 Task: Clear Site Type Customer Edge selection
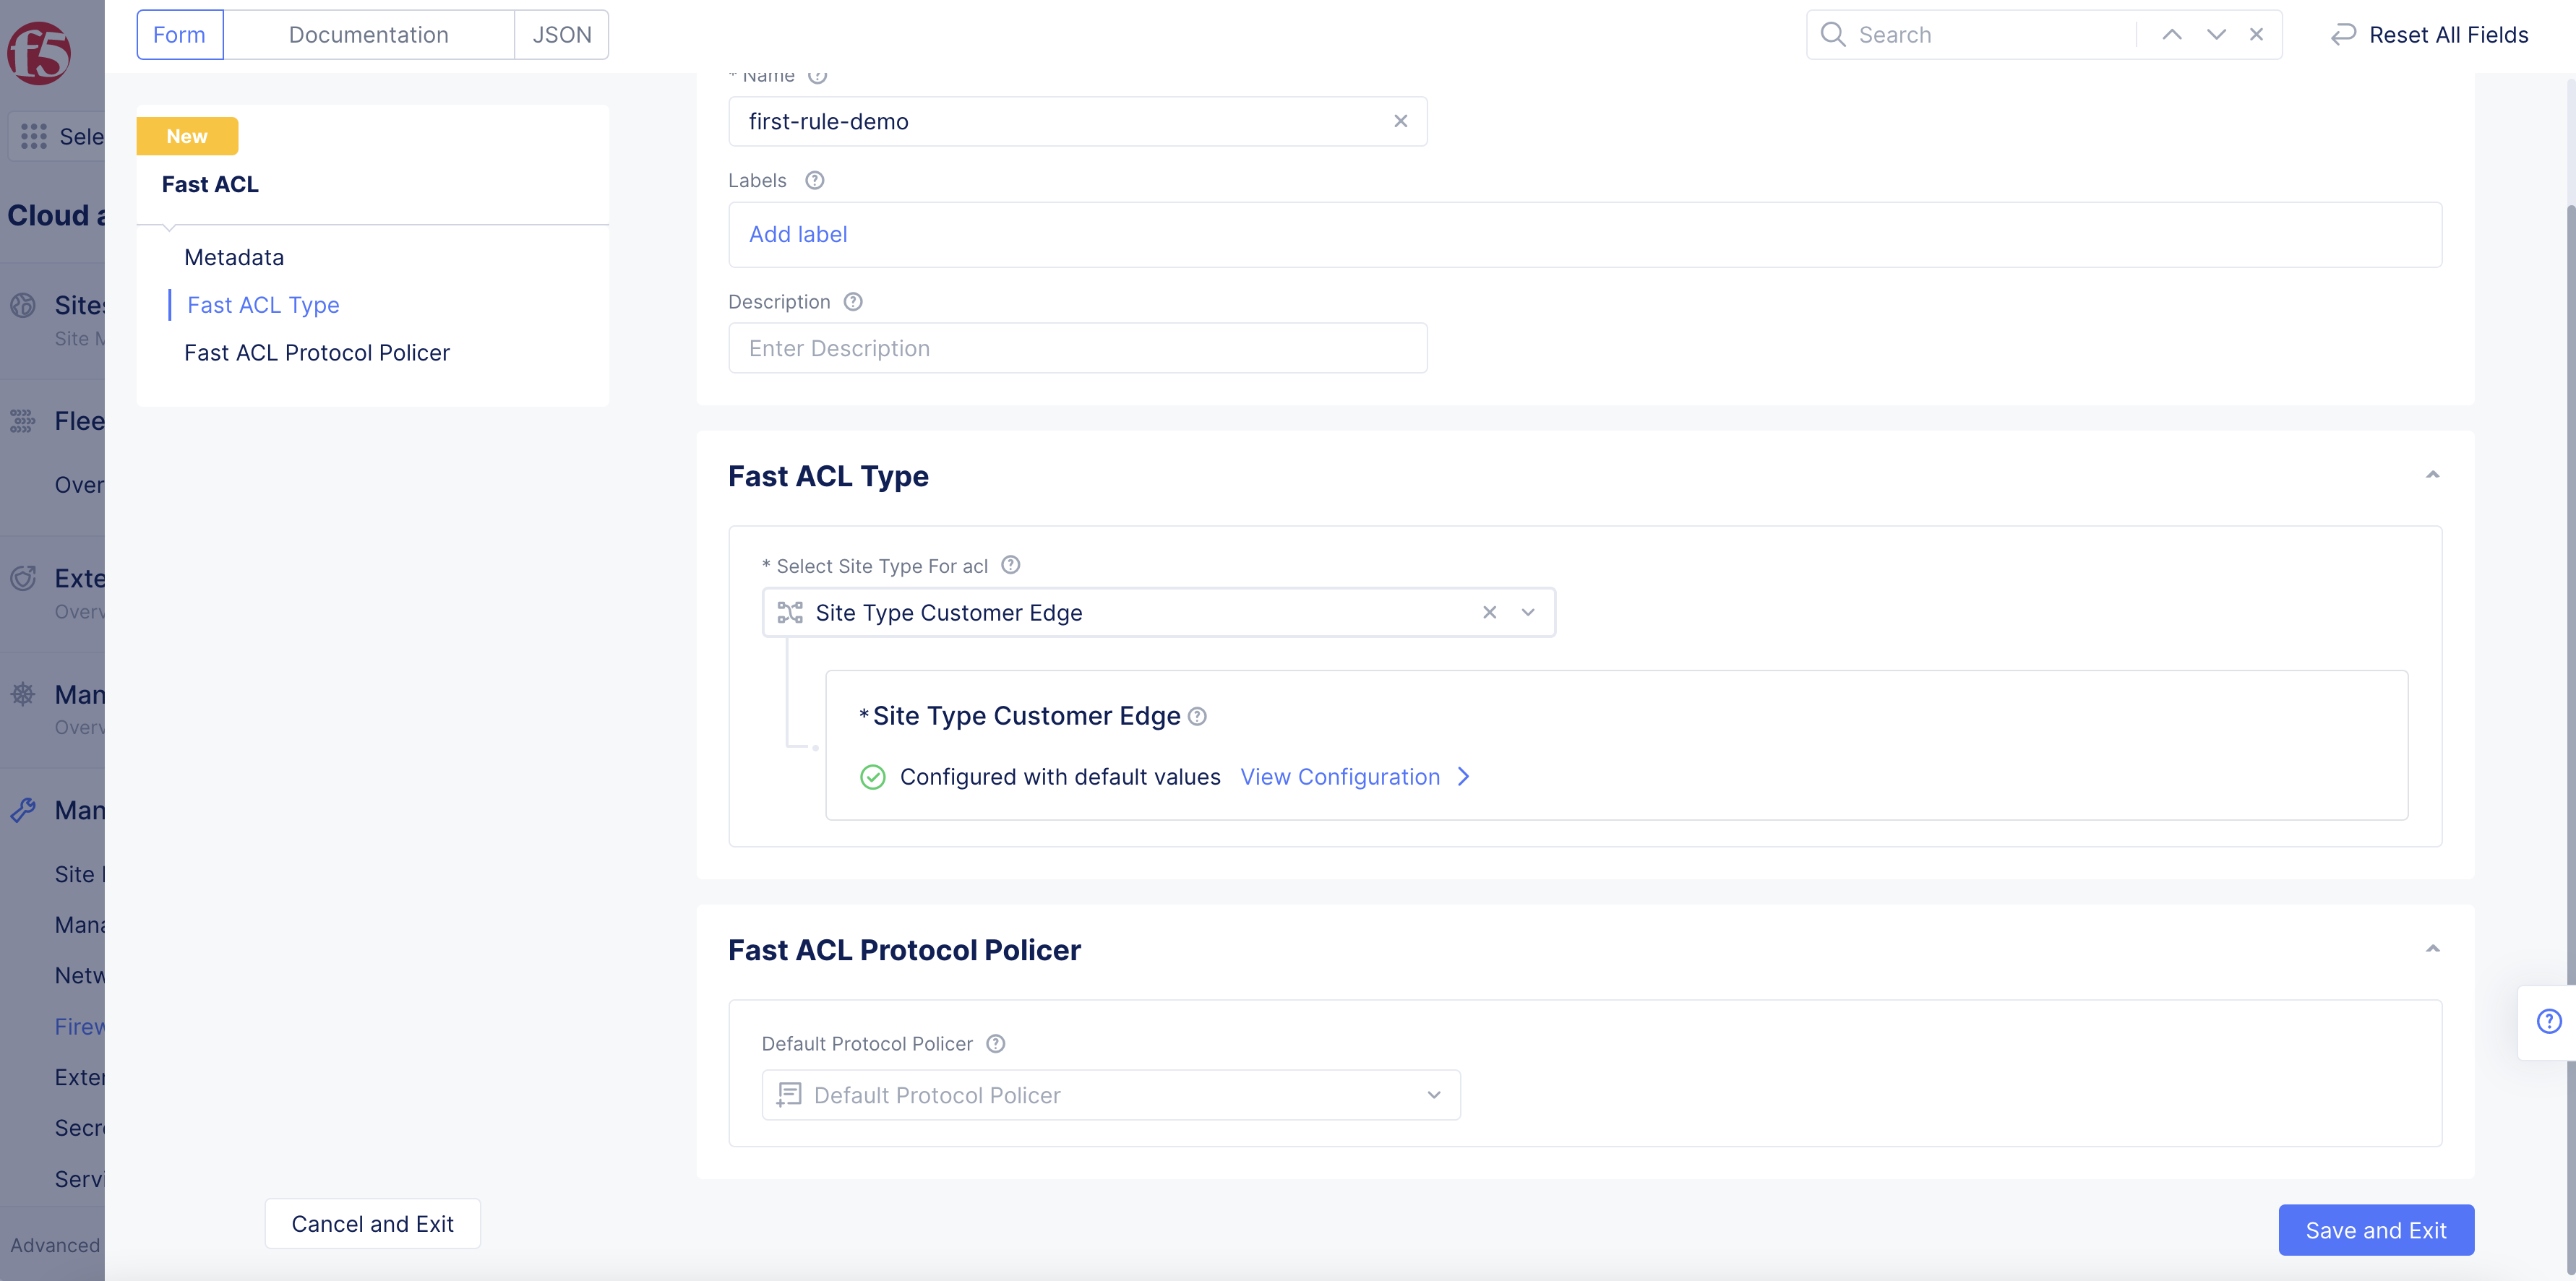tap(1489, 612)
